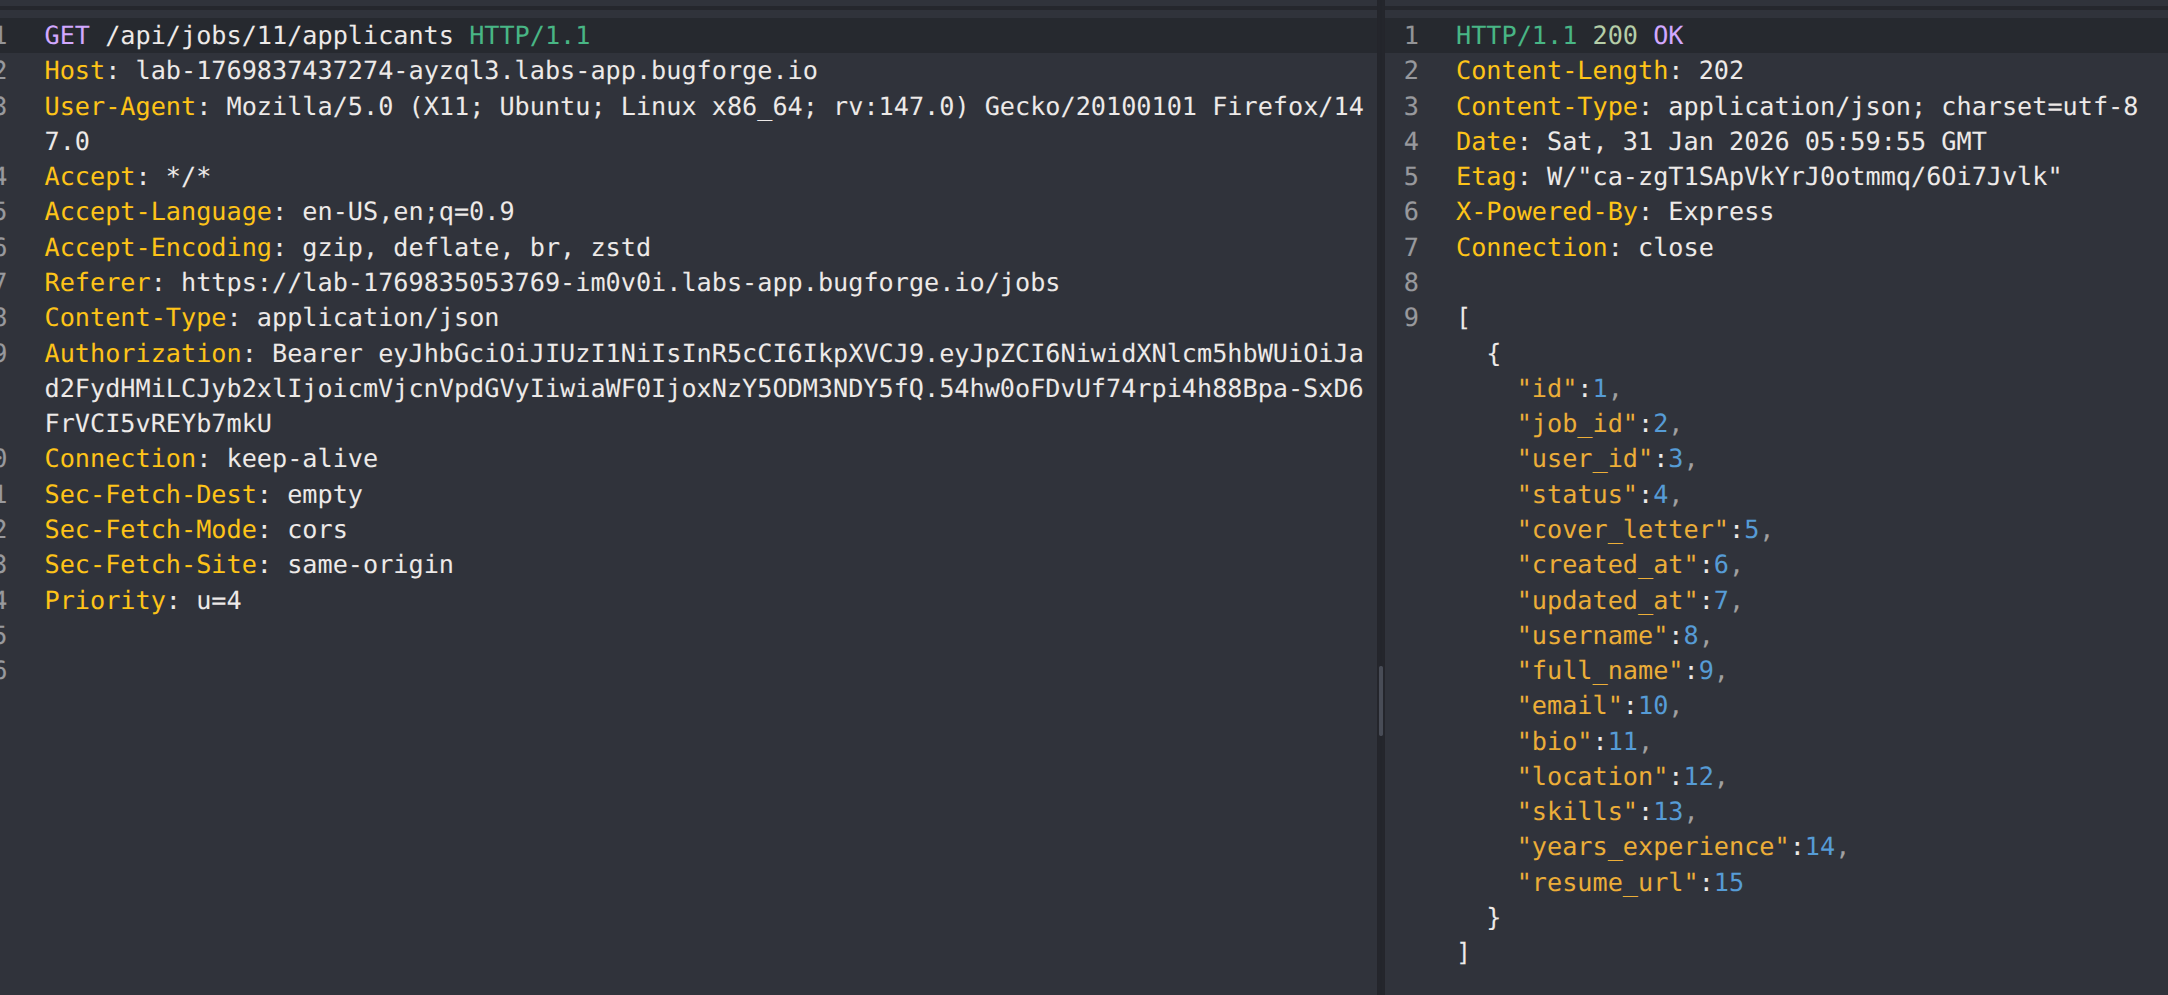
Task: Click the X-Powered-By Express header
Action: tap(1613, 212)
